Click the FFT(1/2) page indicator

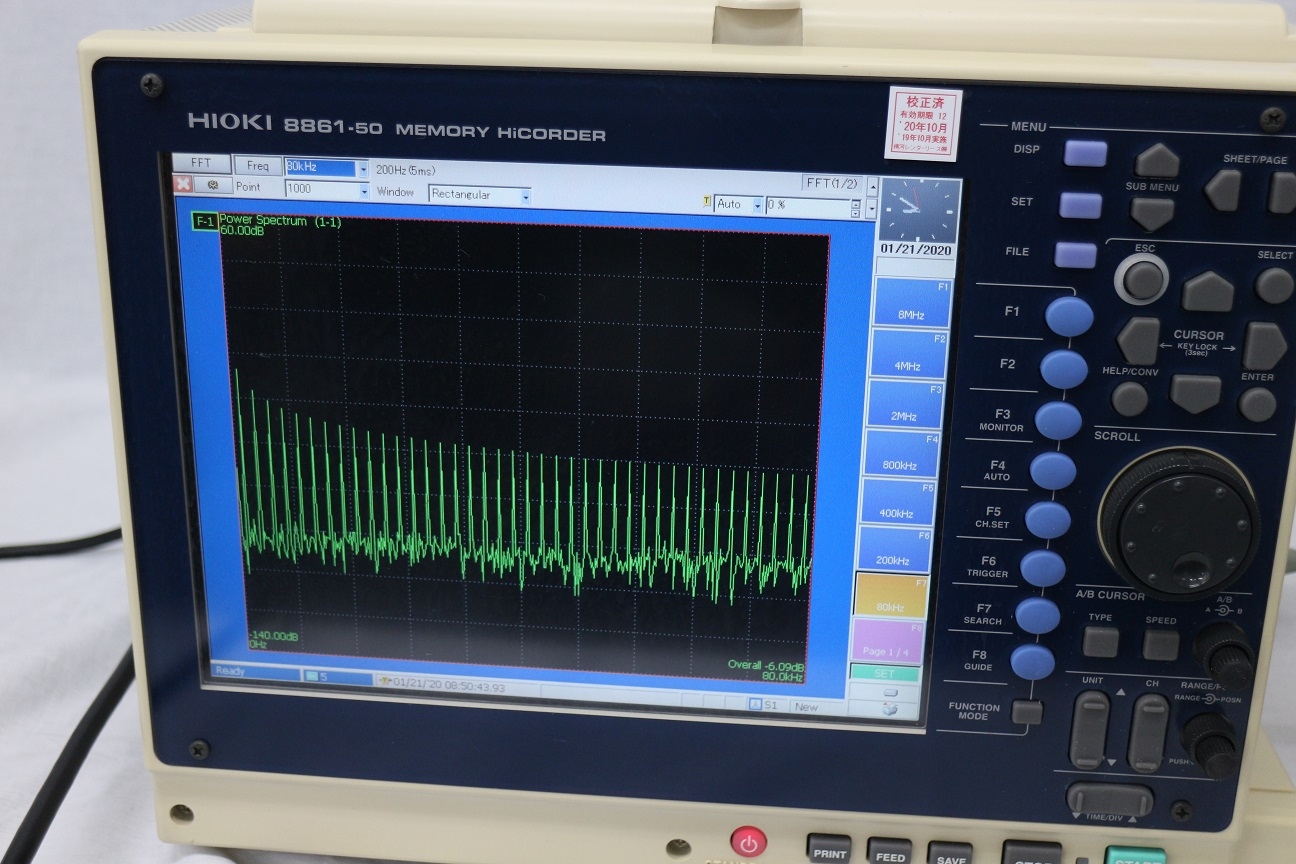pos(832,183)
